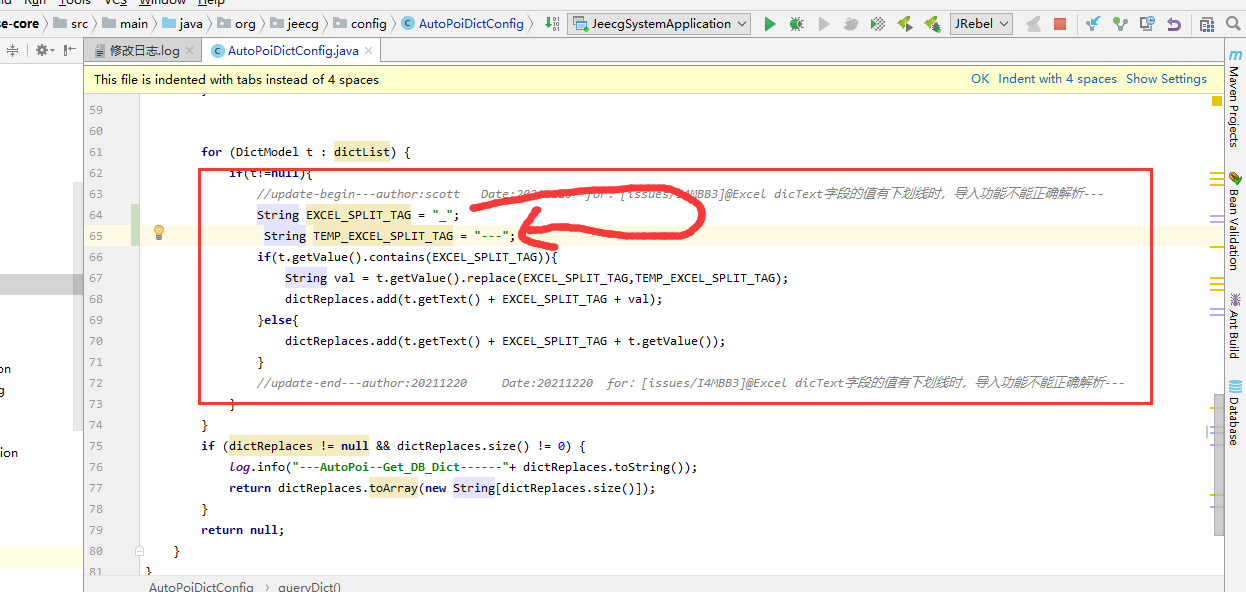Open the JeecgSystemApplication run configuration dropdown

[659, 24]
